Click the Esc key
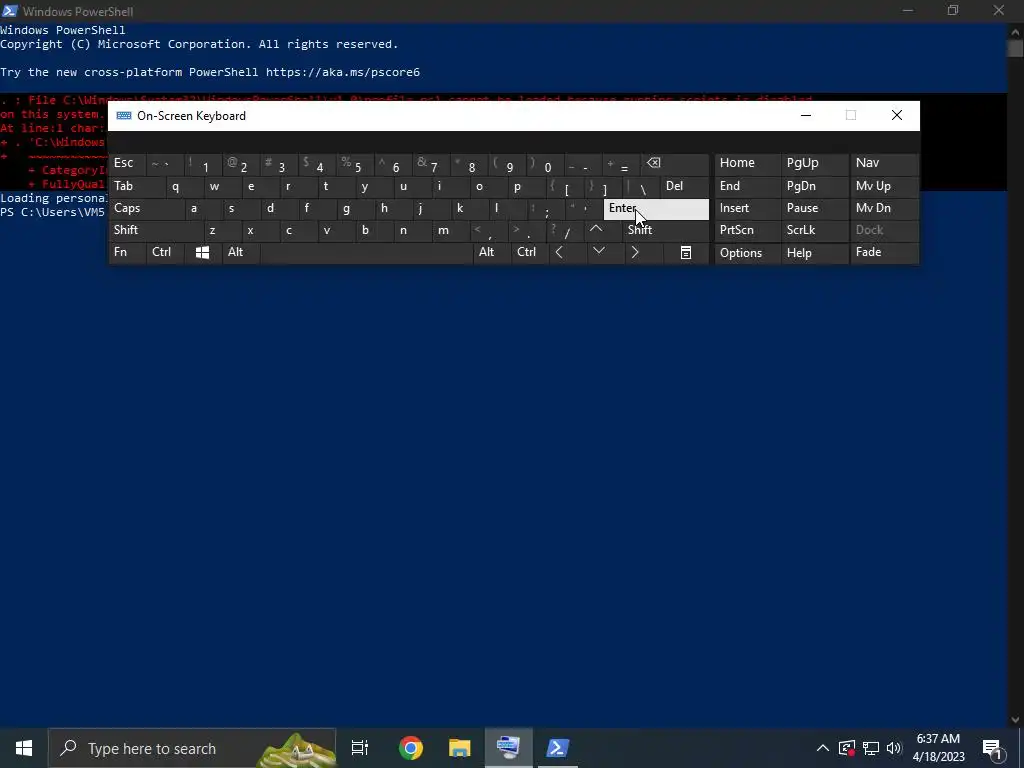 (127, 163)
